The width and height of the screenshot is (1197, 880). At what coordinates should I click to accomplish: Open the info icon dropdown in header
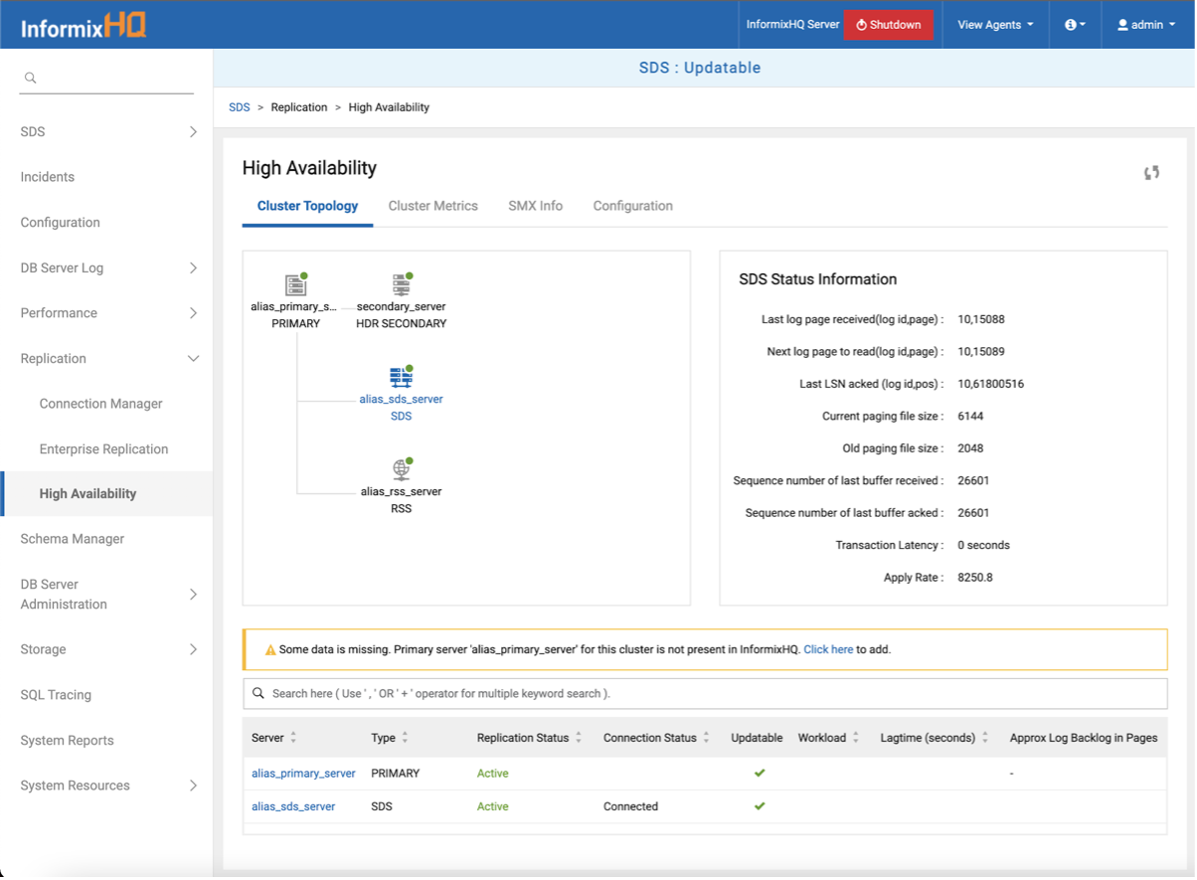click(x=1075, y=25)
